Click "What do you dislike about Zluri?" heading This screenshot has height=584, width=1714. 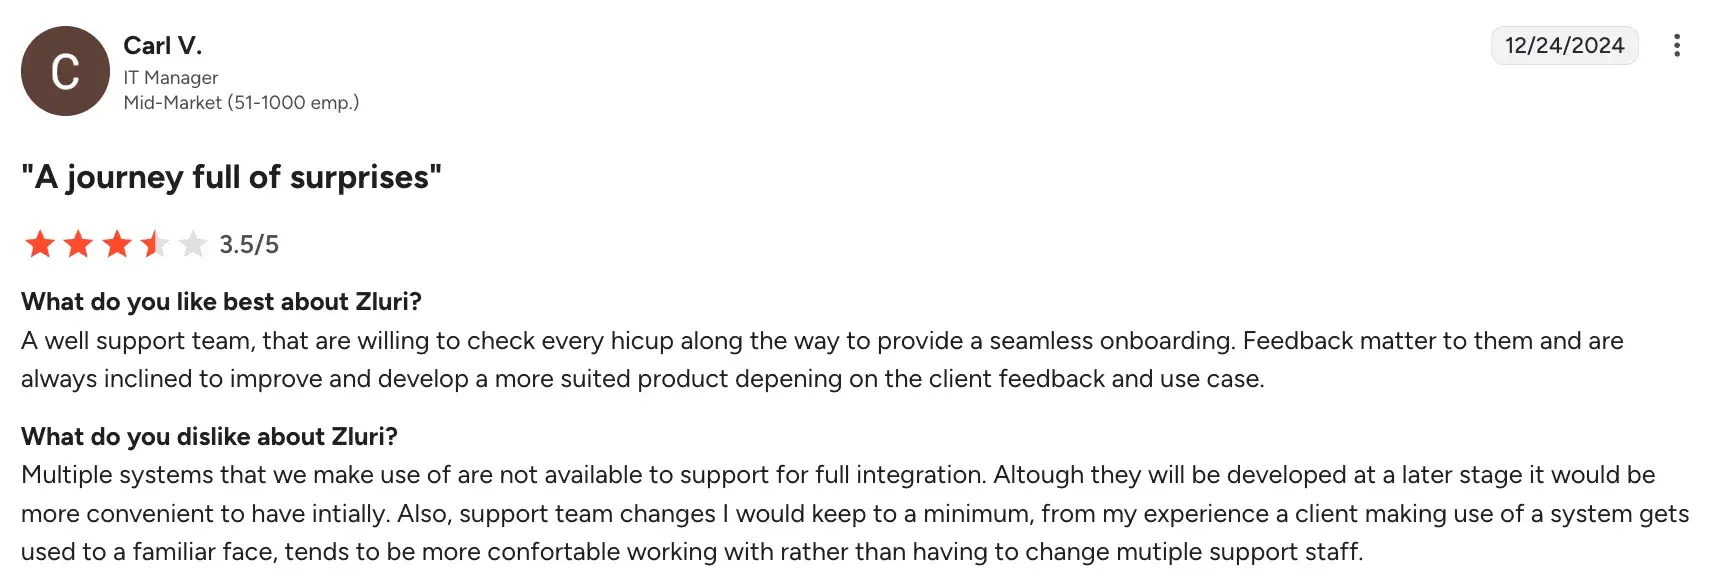coord(209,437)
